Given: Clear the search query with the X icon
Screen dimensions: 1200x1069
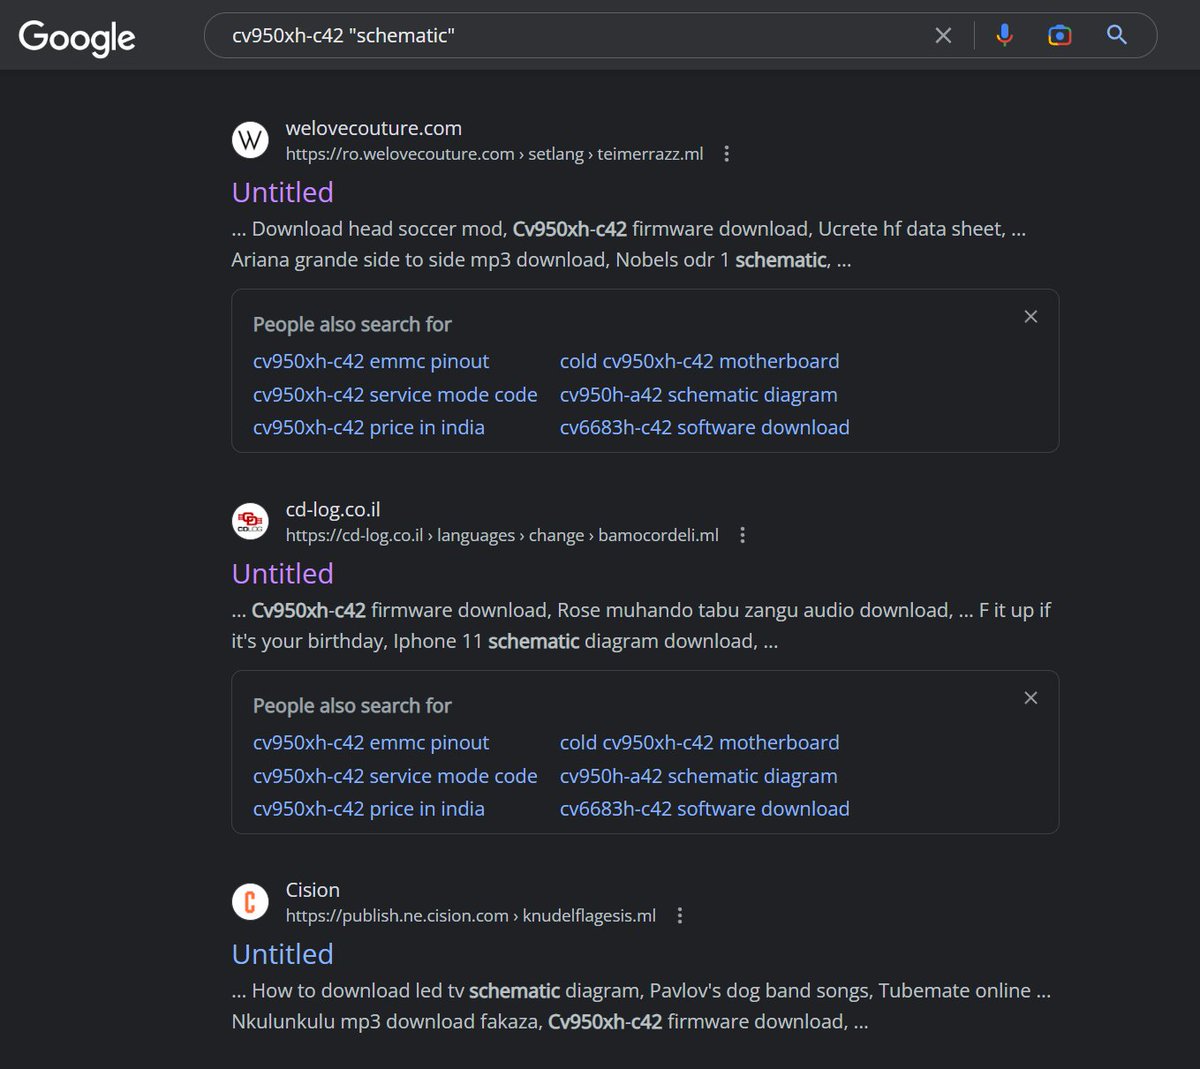Looking at the screenshot, I should (x=942, y=35).
